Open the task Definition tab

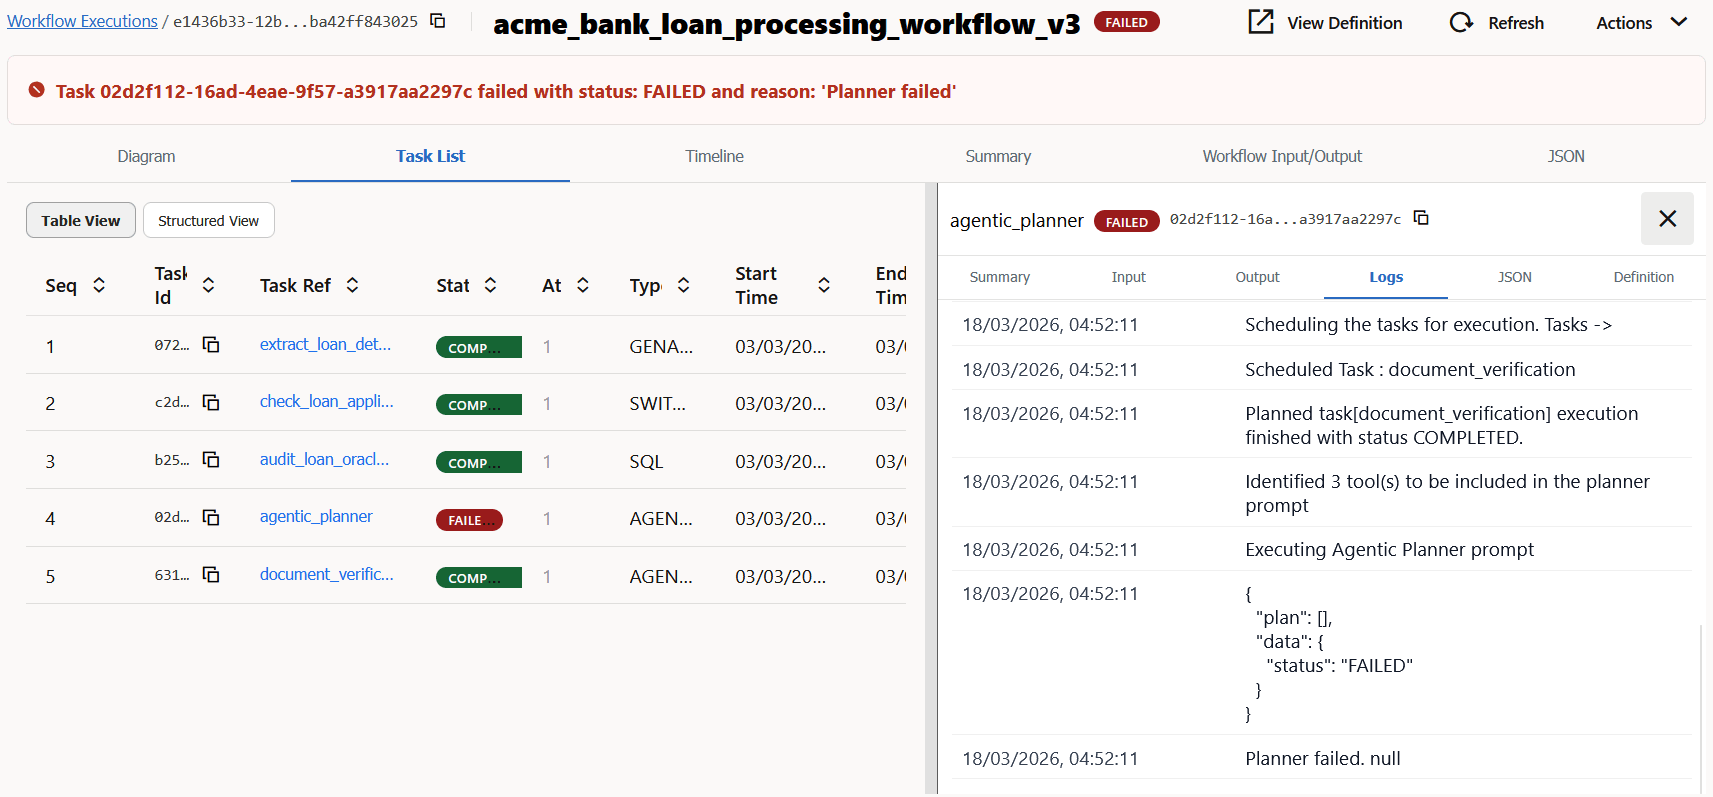[x=1643, y=277]
